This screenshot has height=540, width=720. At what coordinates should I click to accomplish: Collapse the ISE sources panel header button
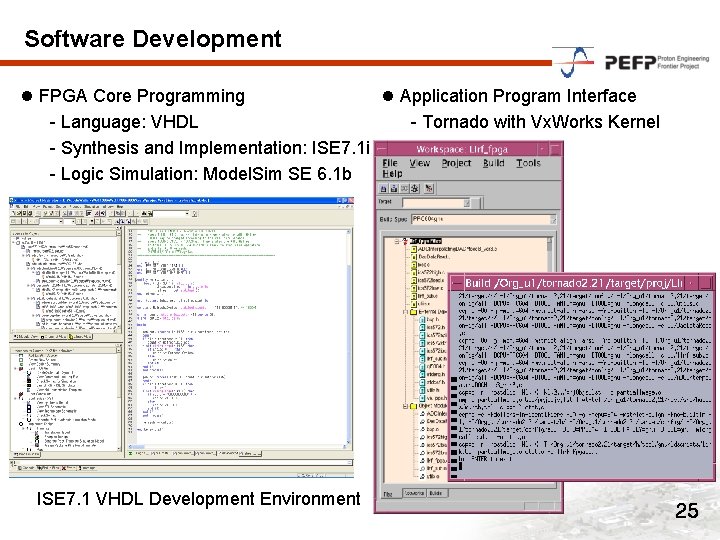(x=118, y=233)
